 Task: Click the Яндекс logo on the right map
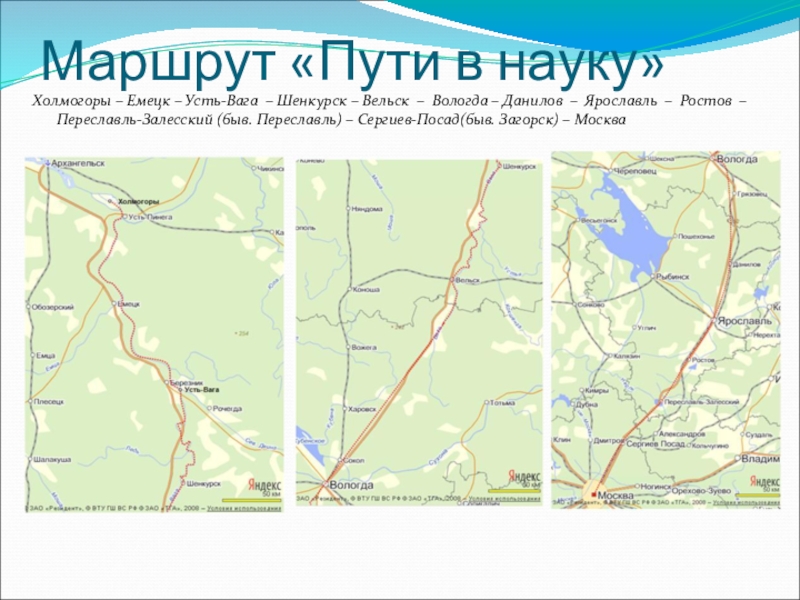[764, 481]
